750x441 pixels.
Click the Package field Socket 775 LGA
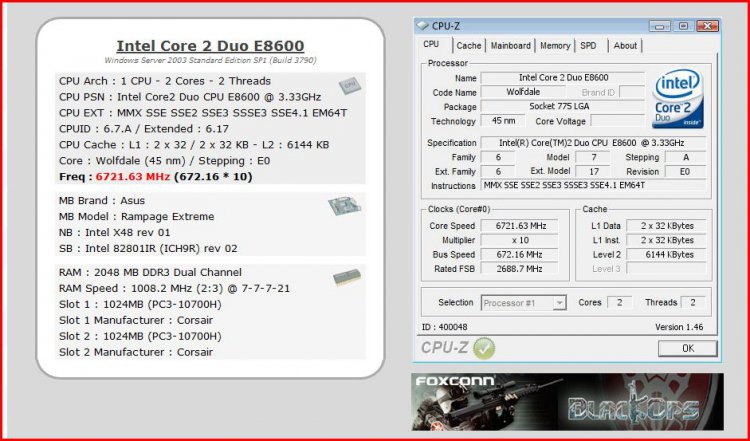pos(563,106)
